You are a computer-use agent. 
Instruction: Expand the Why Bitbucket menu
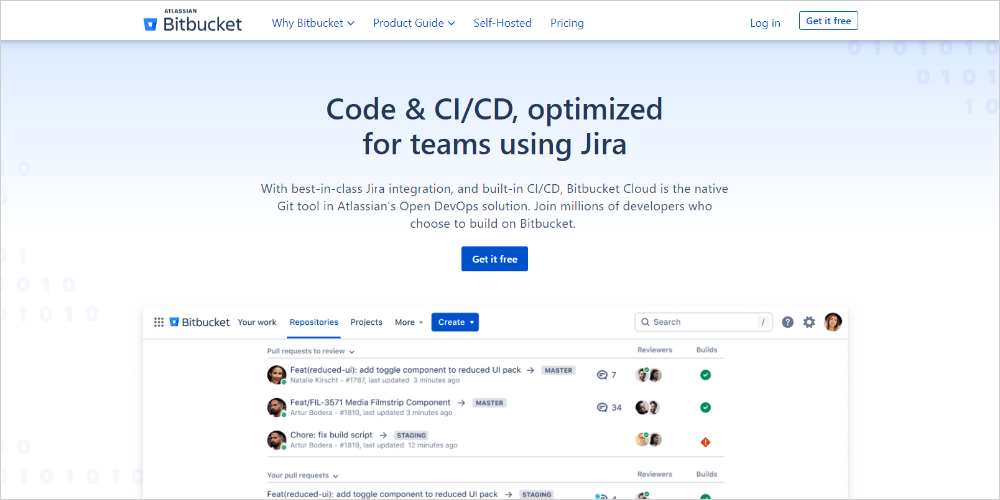pos(312,23)
